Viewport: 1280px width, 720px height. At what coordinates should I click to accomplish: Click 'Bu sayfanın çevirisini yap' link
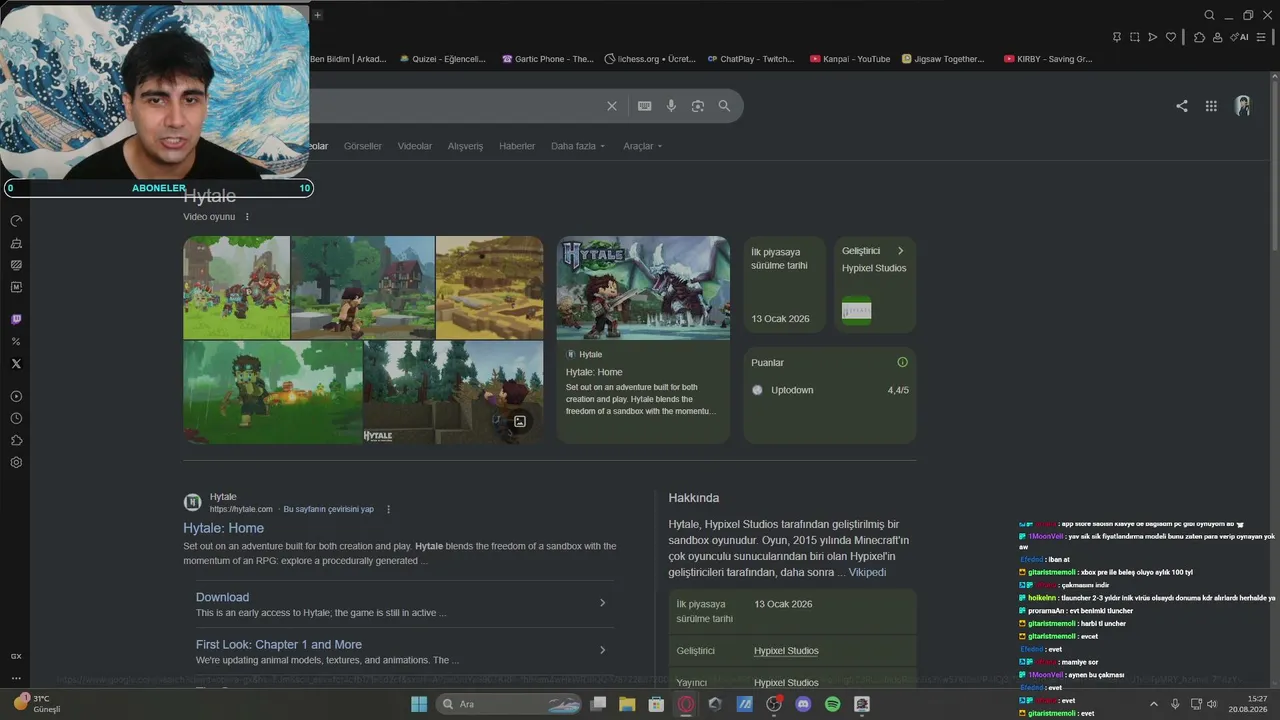328,509
